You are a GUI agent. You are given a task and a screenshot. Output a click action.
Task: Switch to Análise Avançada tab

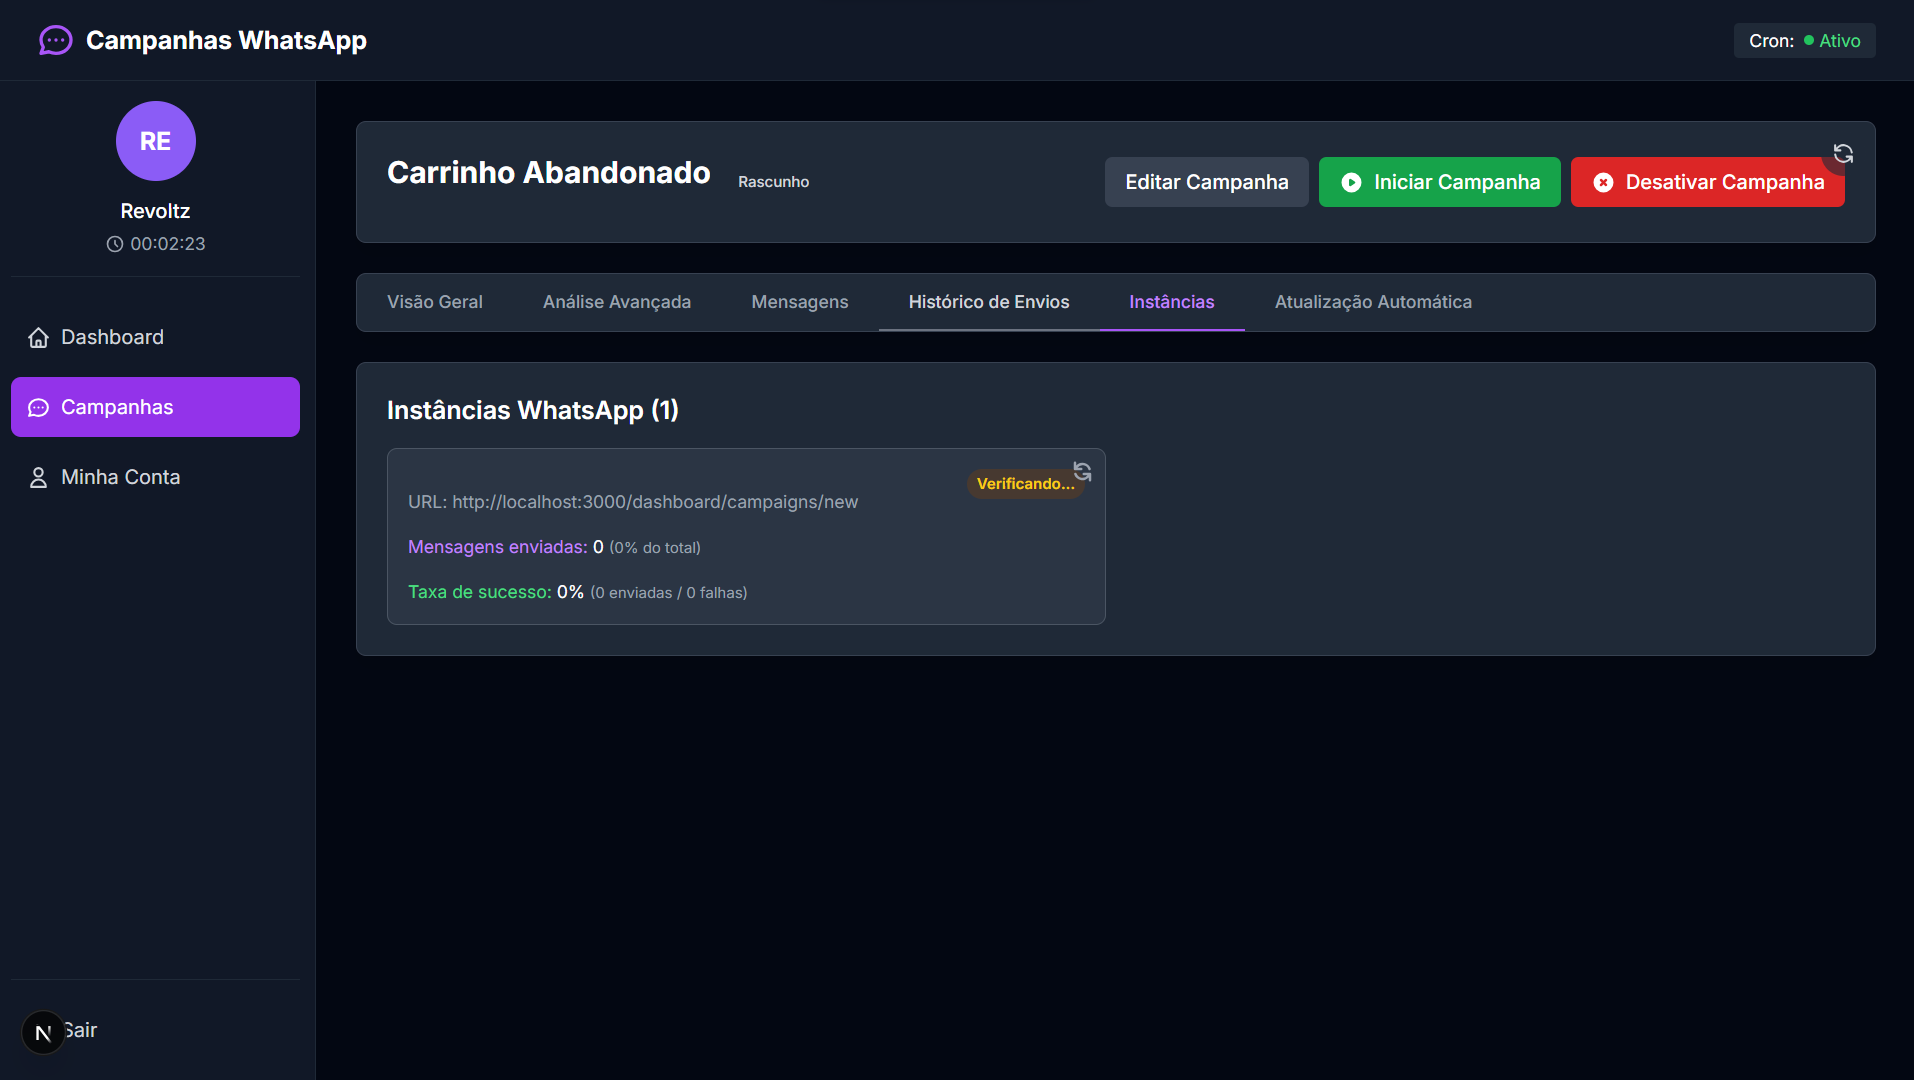click(x=617, y=302)
